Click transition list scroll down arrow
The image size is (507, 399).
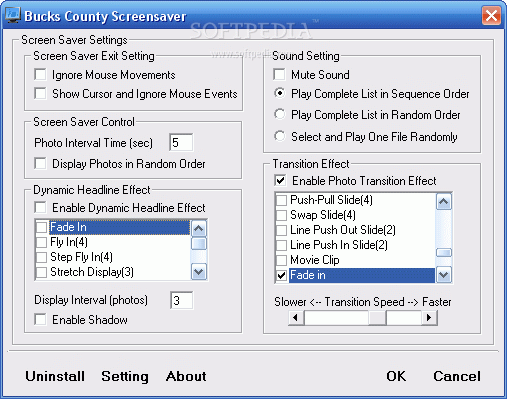[x=444, y=275]
